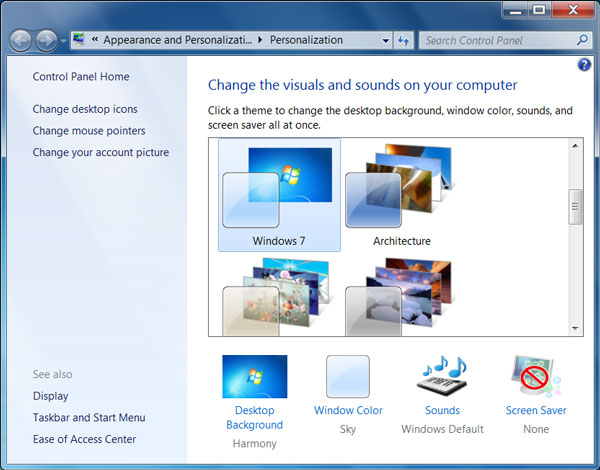Click the None screen saver text
This screenshot has height=470, width=600.
click(x=536, y=429)
